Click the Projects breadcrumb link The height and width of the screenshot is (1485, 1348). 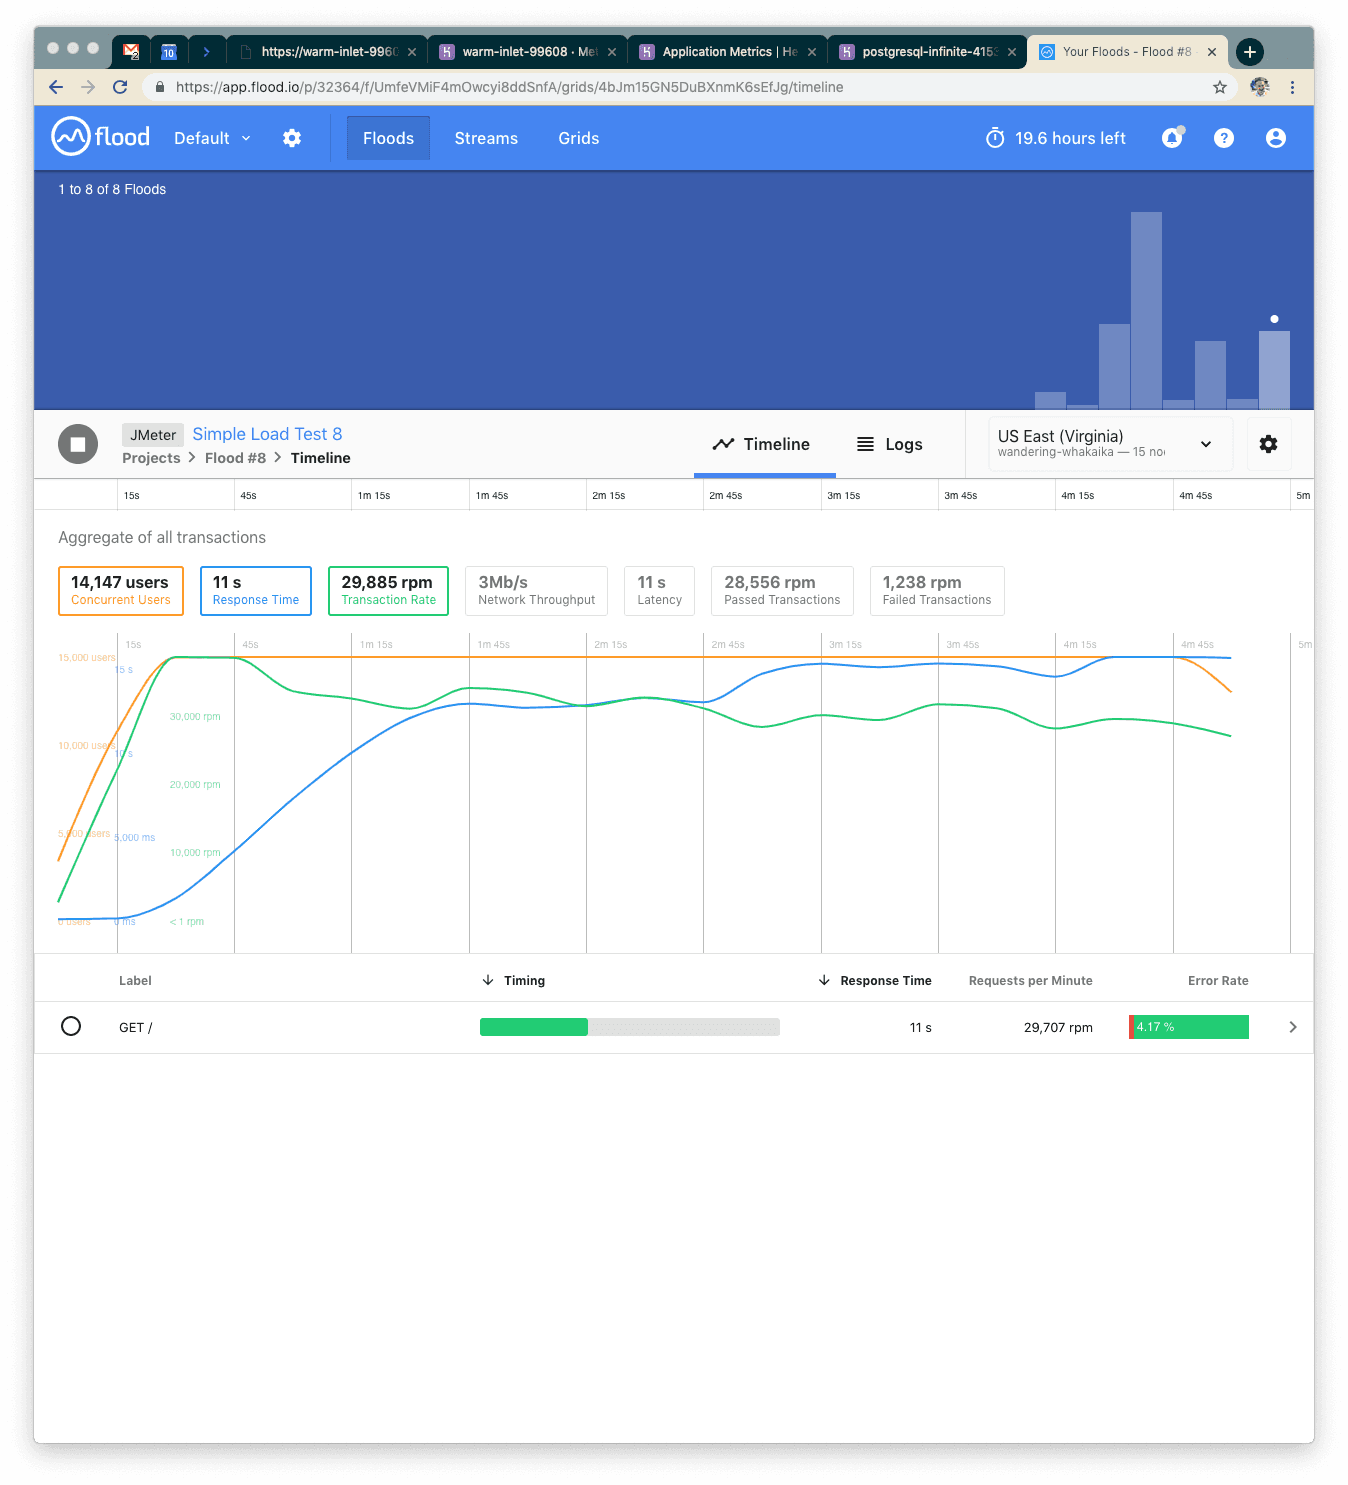pyautogui.click(x=151, y=458)
